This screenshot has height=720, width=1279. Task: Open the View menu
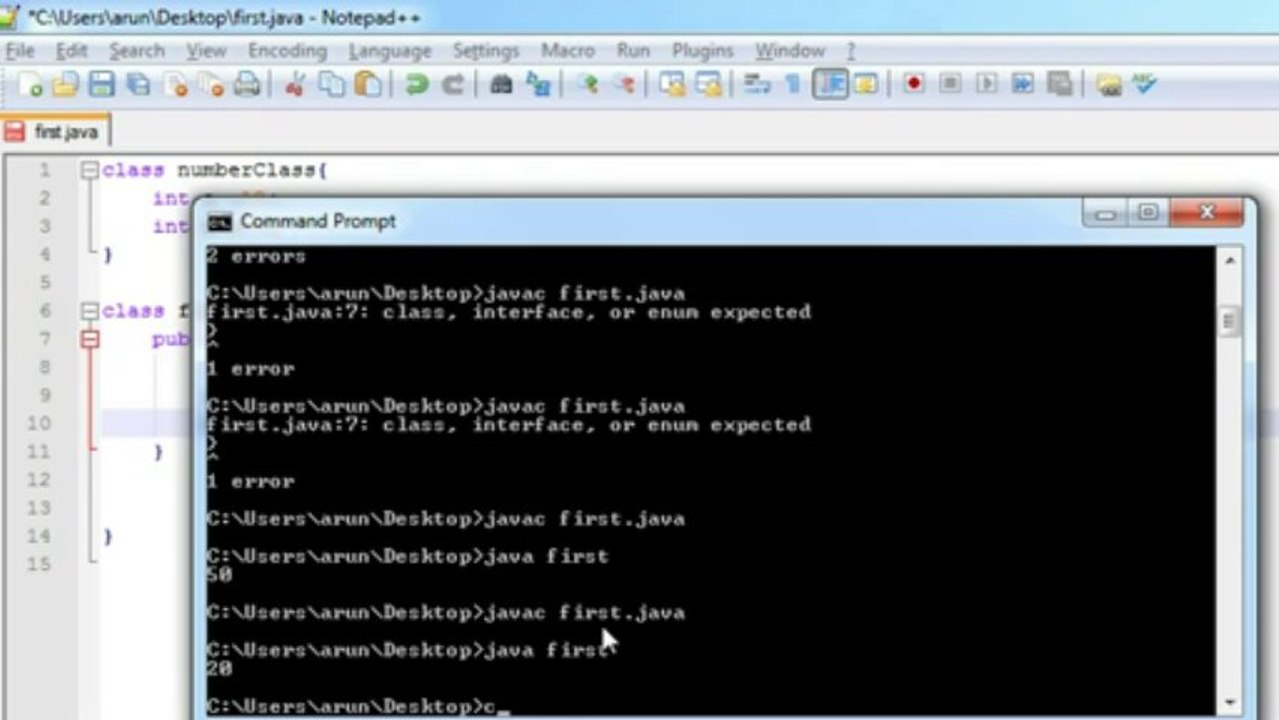(206, 51)
